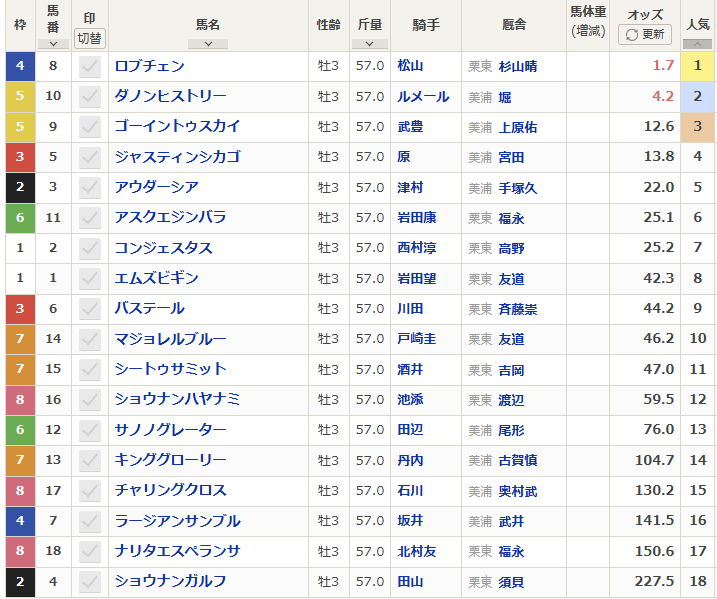This screenshot has height=599, width=717.
Task: Open trainer link 奥村武
Action: [518, 492]
